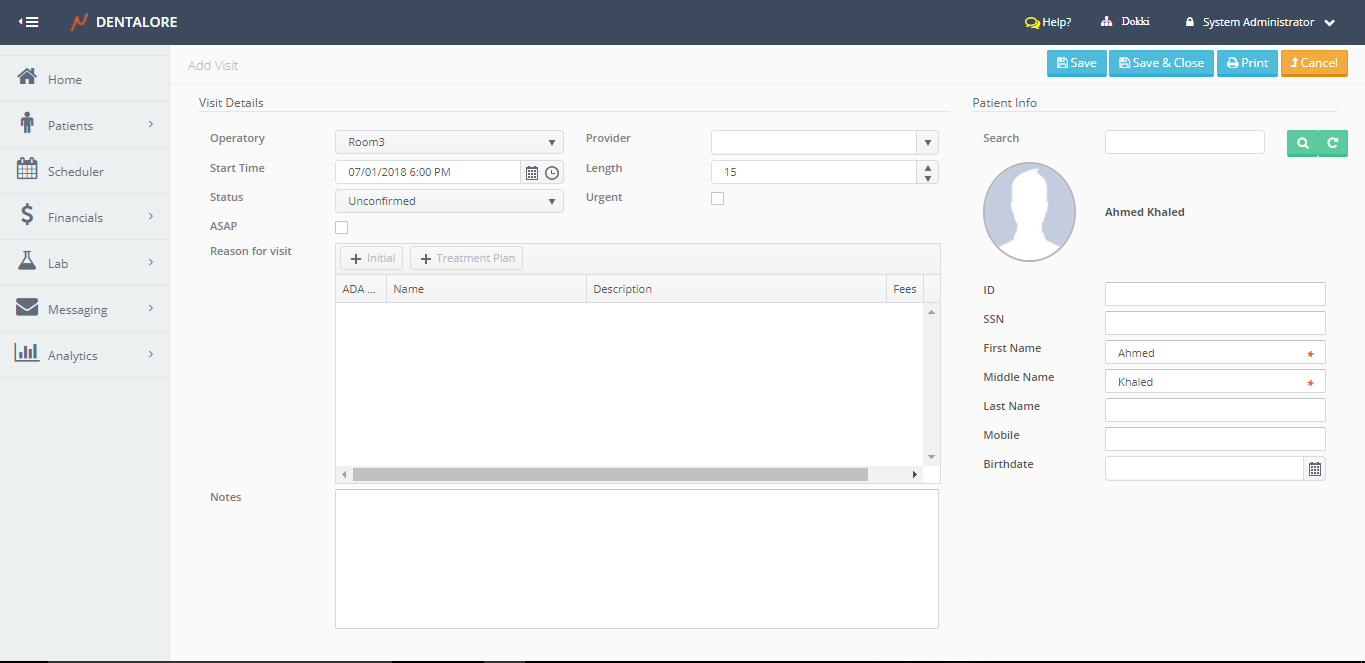Click the Help chat bubble icon

point(1032,22)
